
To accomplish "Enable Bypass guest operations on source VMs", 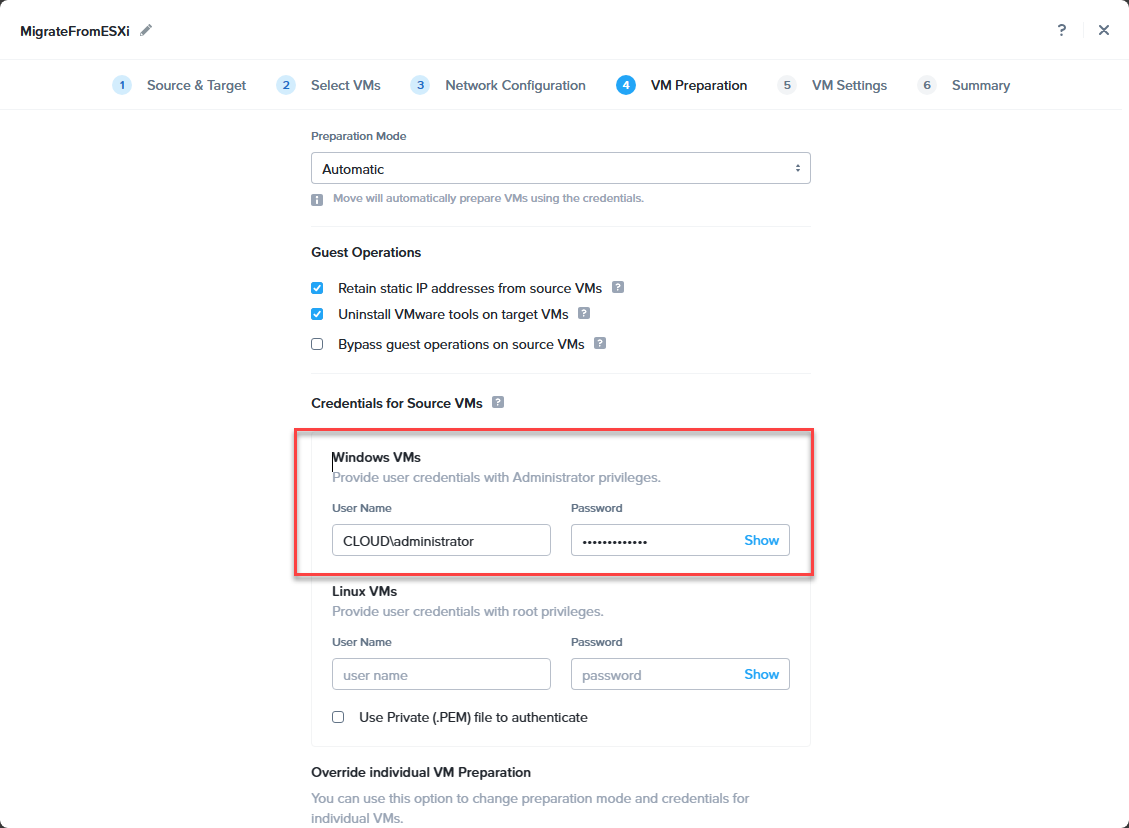I will 317,344.
